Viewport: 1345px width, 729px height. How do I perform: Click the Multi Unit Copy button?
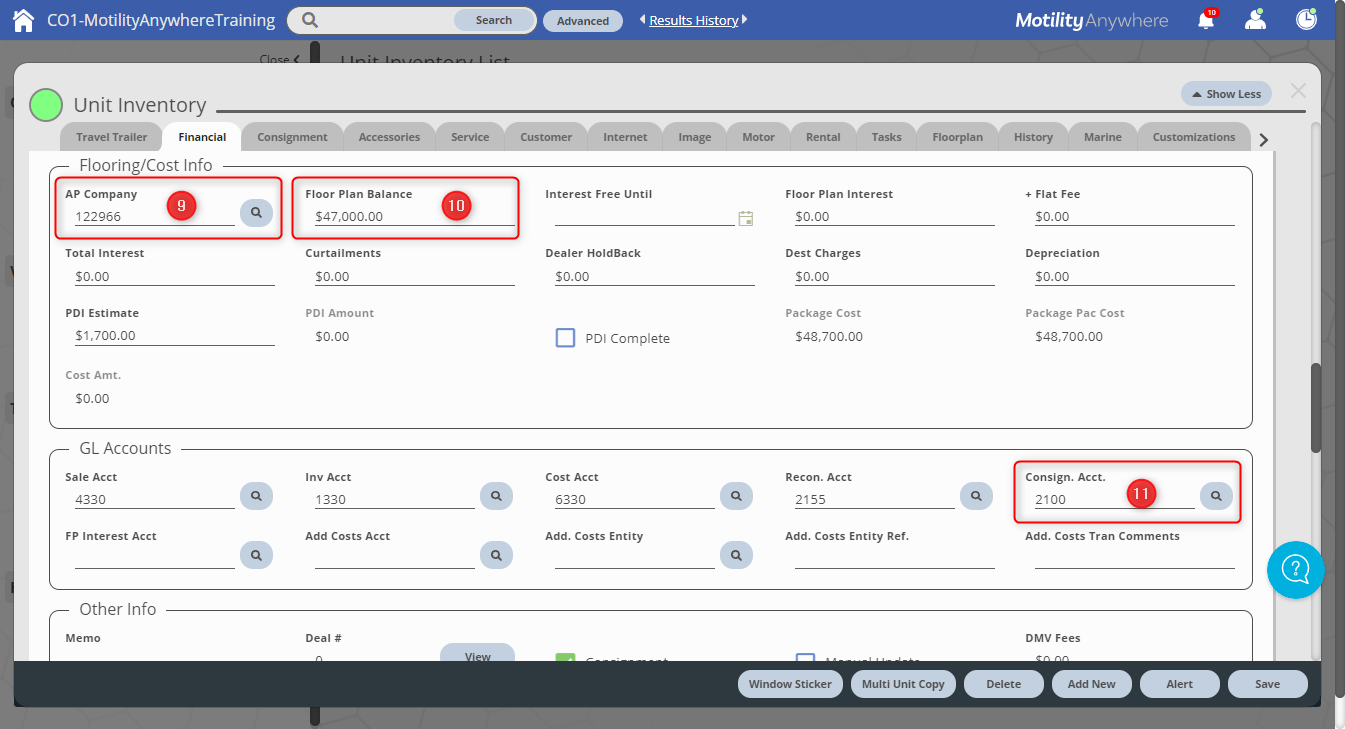tap(903, 684)
